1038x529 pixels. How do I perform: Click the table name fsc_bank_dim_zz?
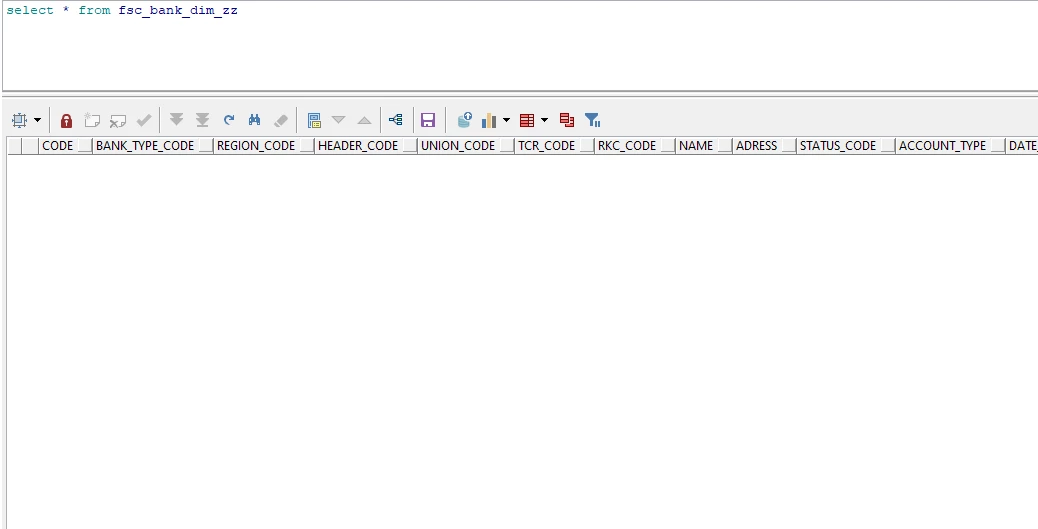click(x=177, y=11)
